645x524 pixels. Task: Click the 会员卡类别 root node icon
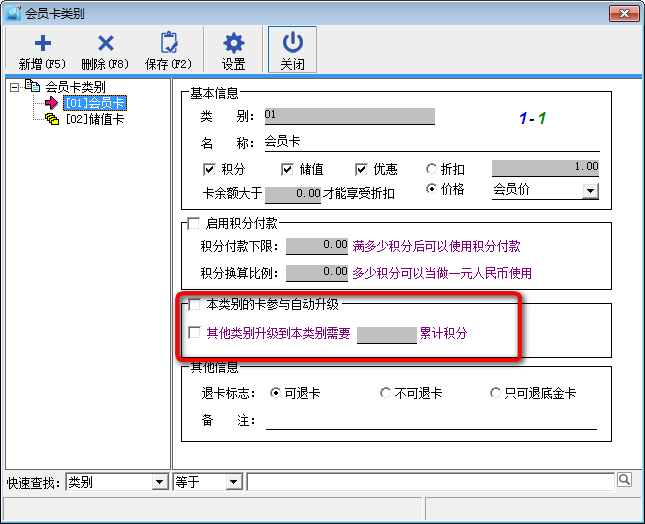coord(32,86)
